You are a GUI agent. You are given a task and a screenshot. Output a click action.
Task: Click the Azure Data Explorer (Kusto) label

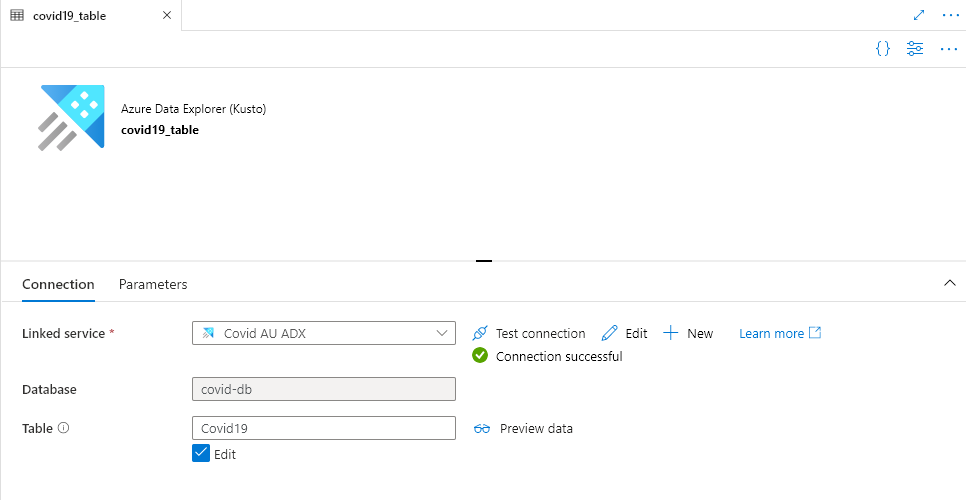(x=193, y=109)
